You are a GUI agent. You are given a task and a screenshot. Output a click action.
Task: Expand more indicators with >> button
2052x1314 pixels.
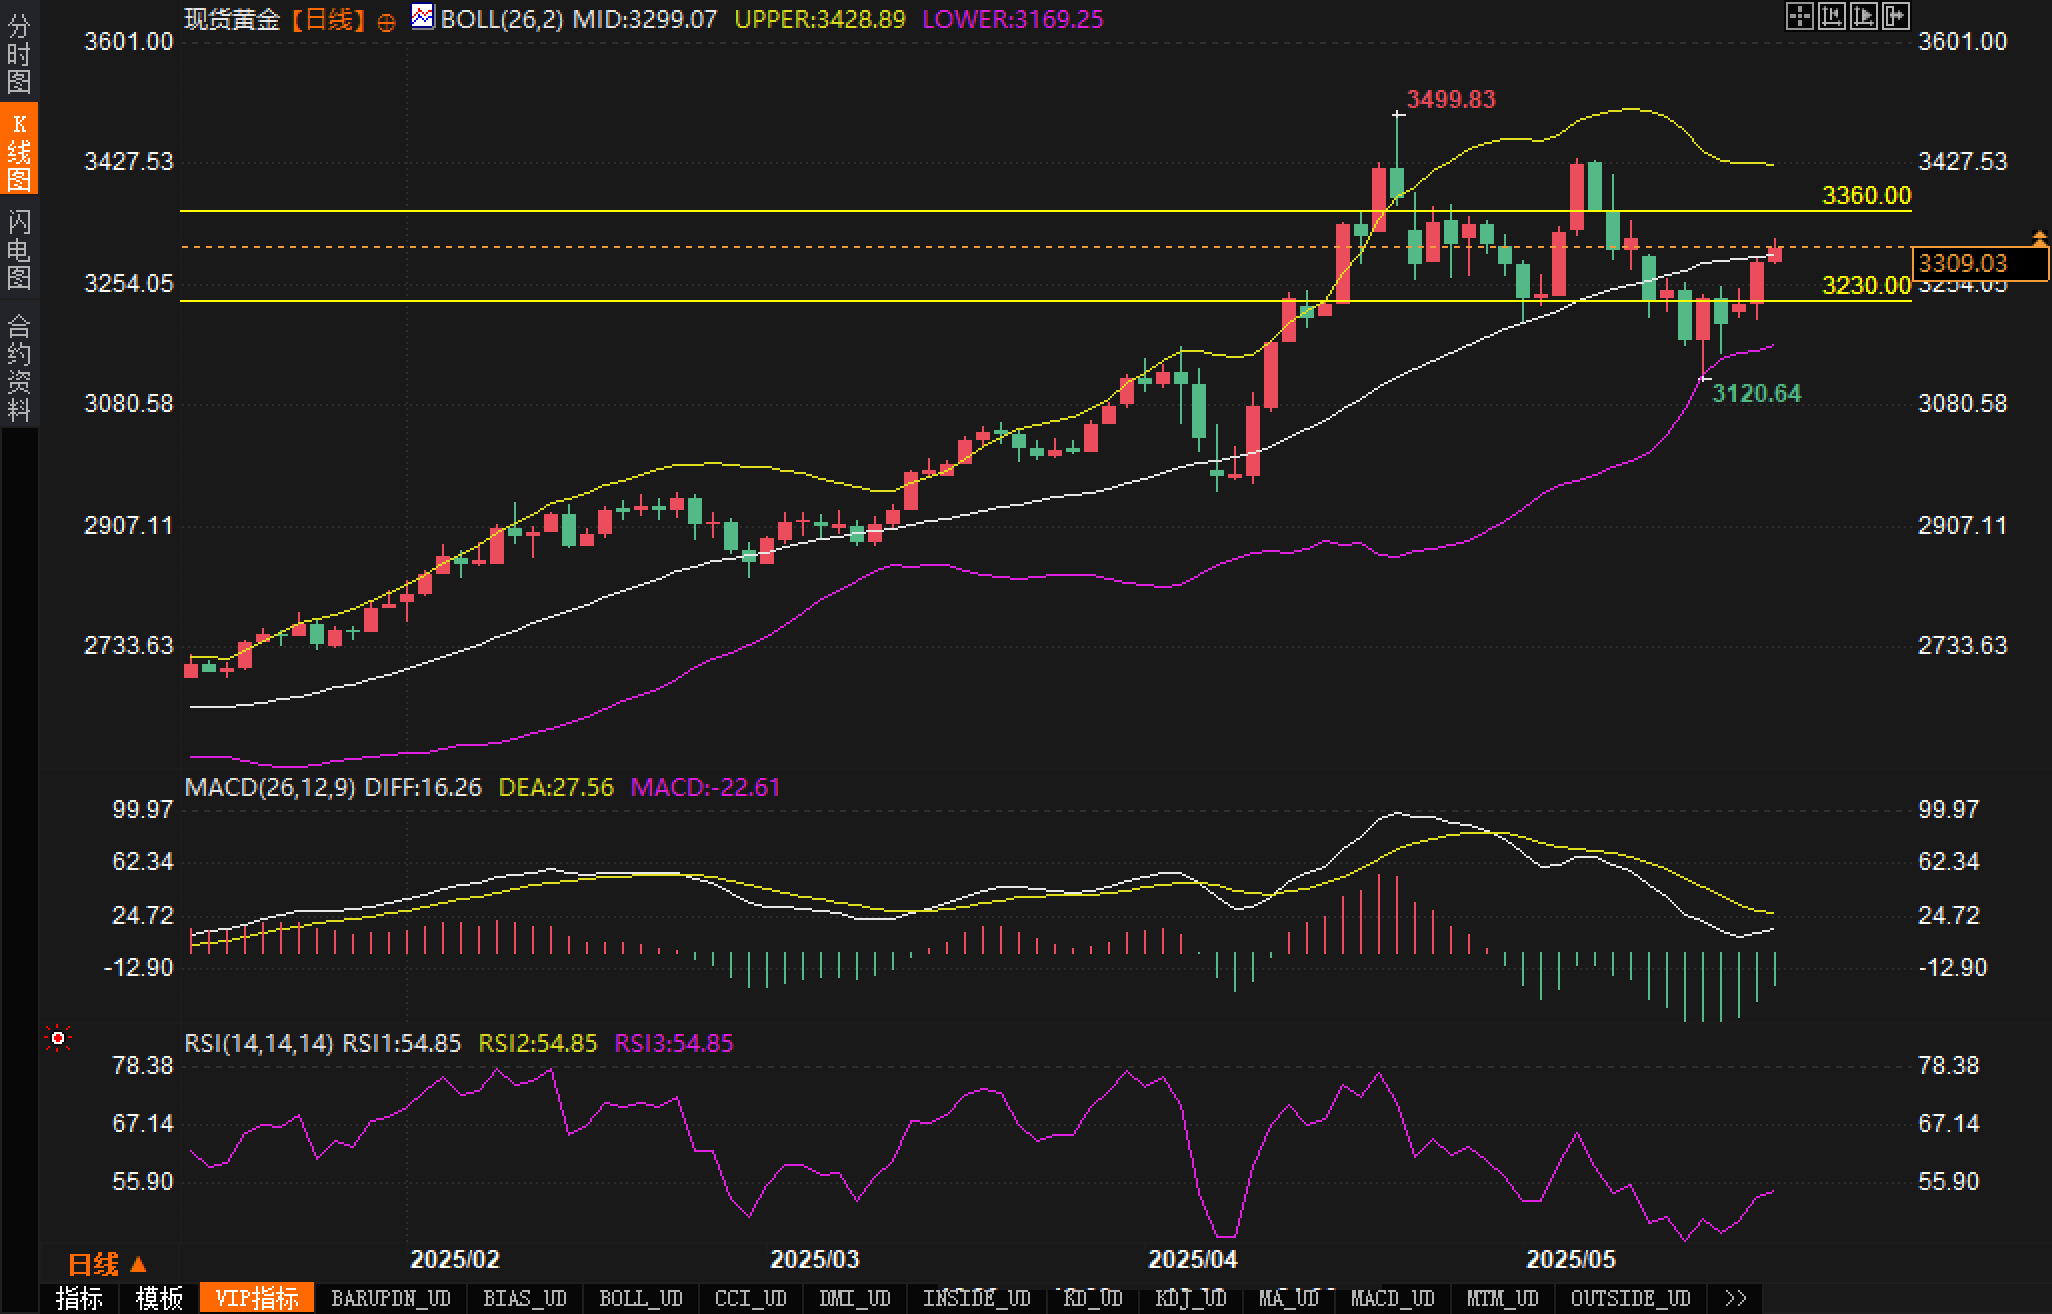[1736, 1298]
